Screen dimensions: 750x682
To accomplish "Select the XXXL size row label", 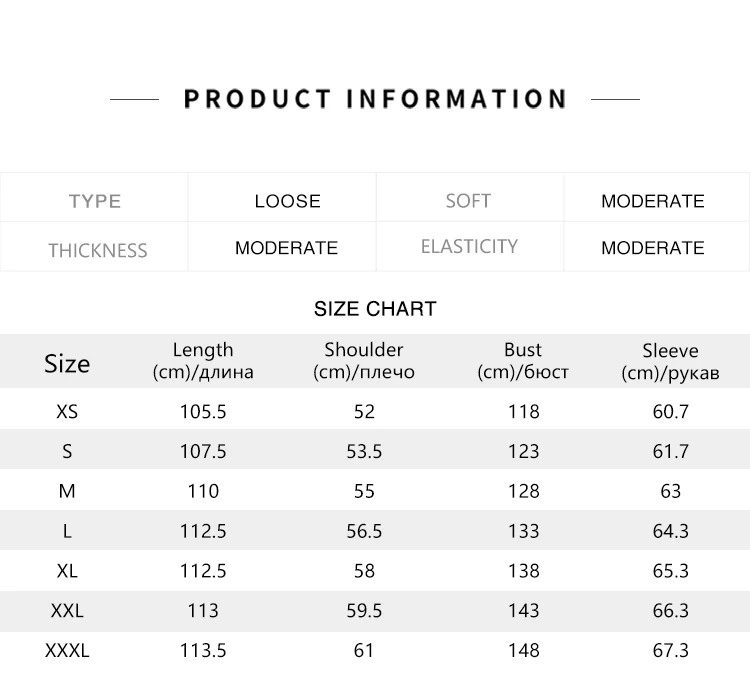I will tap(67, 650).
